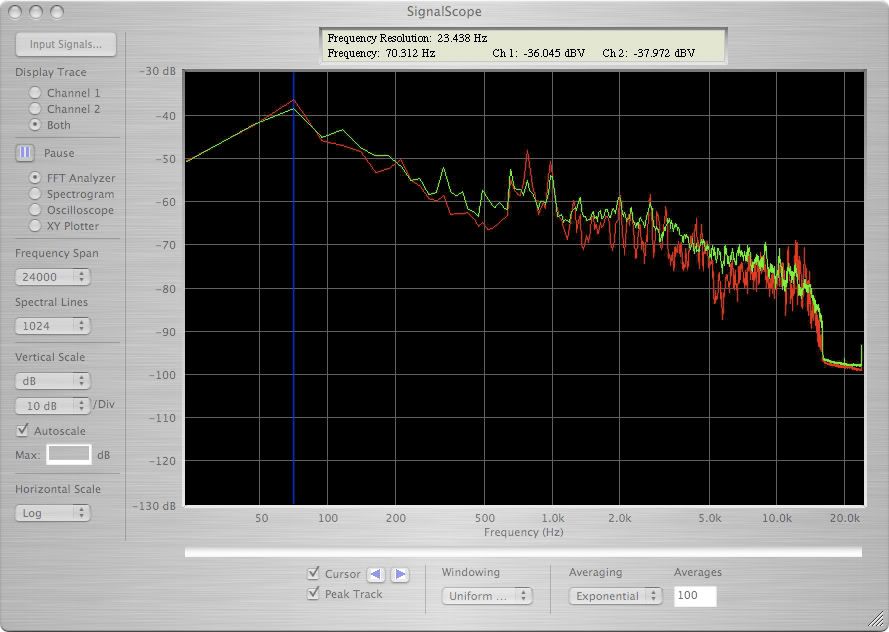Expand the Windowing Uniform dropdown

click(x=487, y=596)
